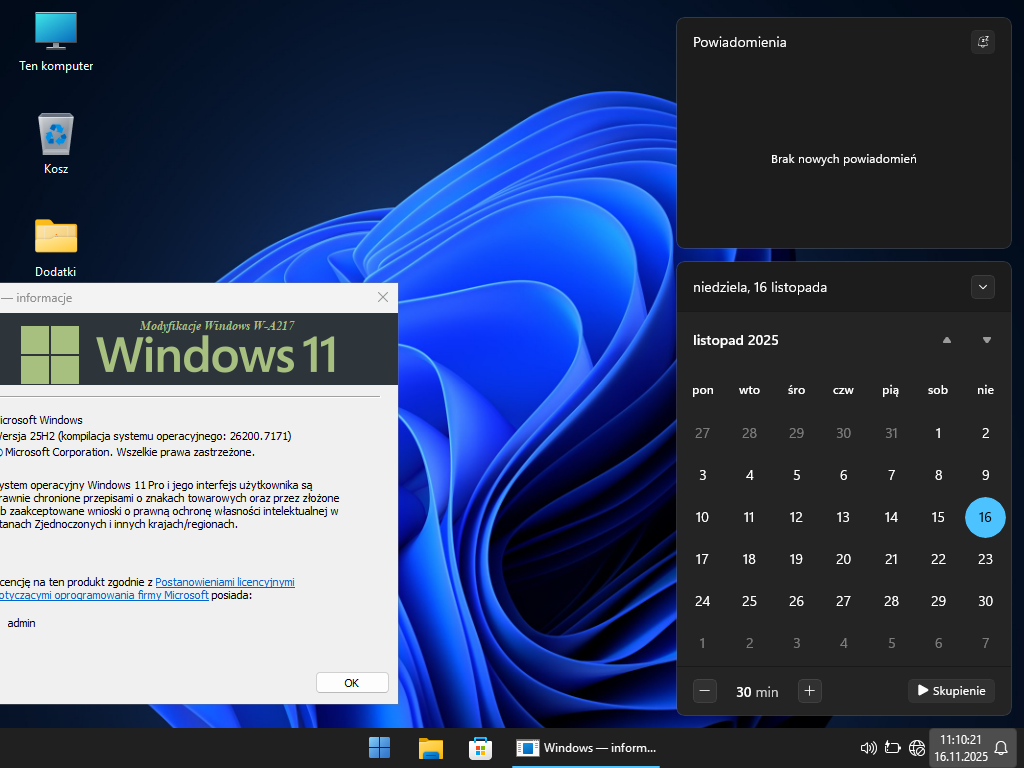The height and width of the screenshot is (768, 1024).
Task: Click the network globe tray icon
Action: coord(916,748)
